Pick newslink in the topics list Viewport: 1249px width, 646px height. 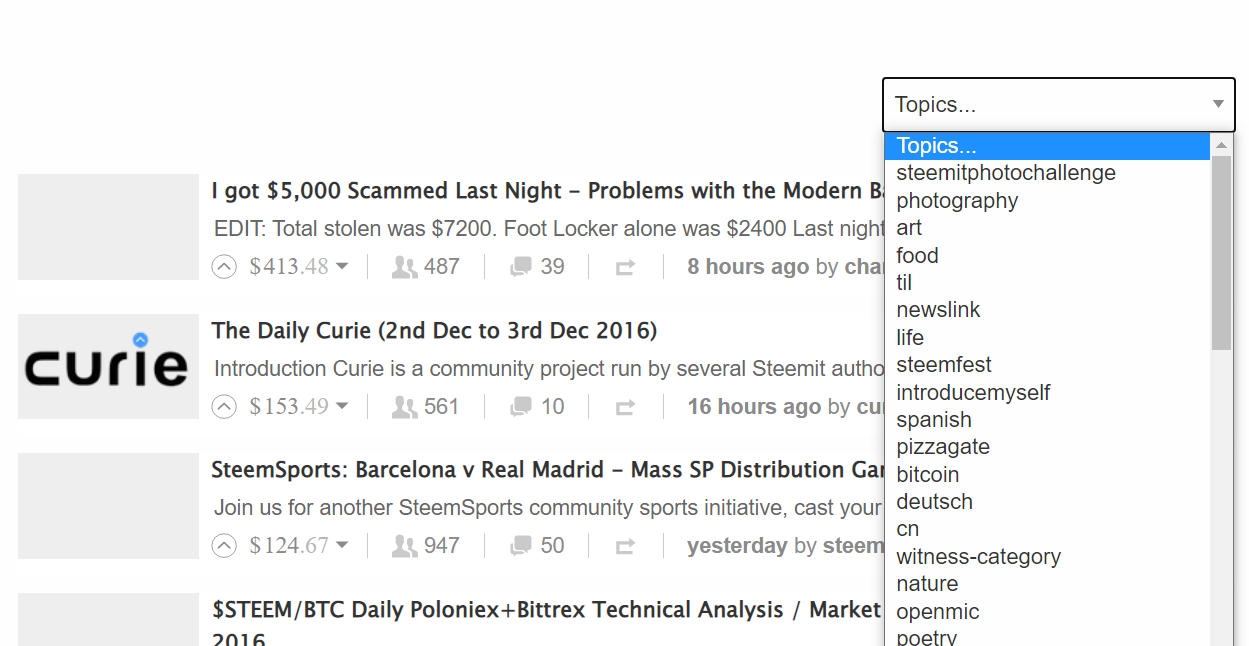tap(1047, 310)
